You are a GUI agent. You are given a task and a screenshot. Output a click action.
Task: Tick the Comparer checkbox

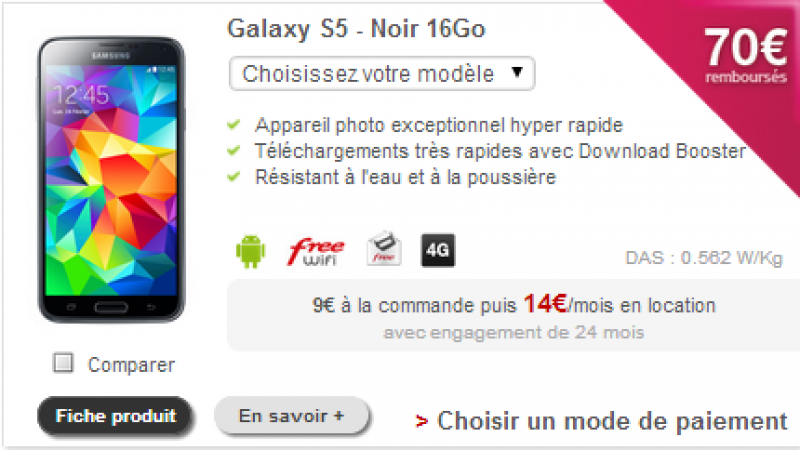click(x=63, y=363)
